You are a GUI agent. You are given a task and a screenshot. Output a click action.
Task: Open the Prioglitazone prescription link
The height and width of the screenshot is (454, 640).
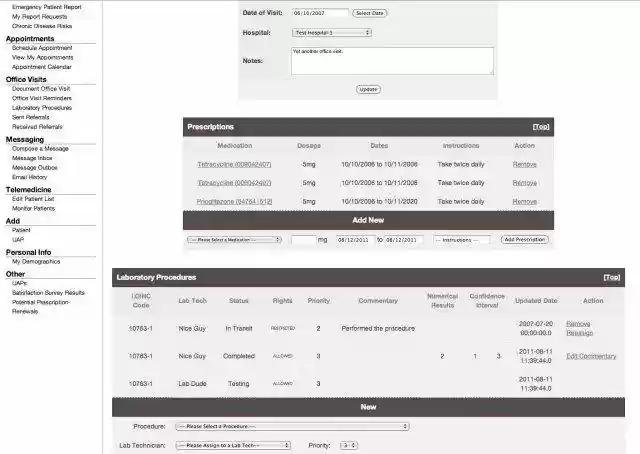point(234,202)
